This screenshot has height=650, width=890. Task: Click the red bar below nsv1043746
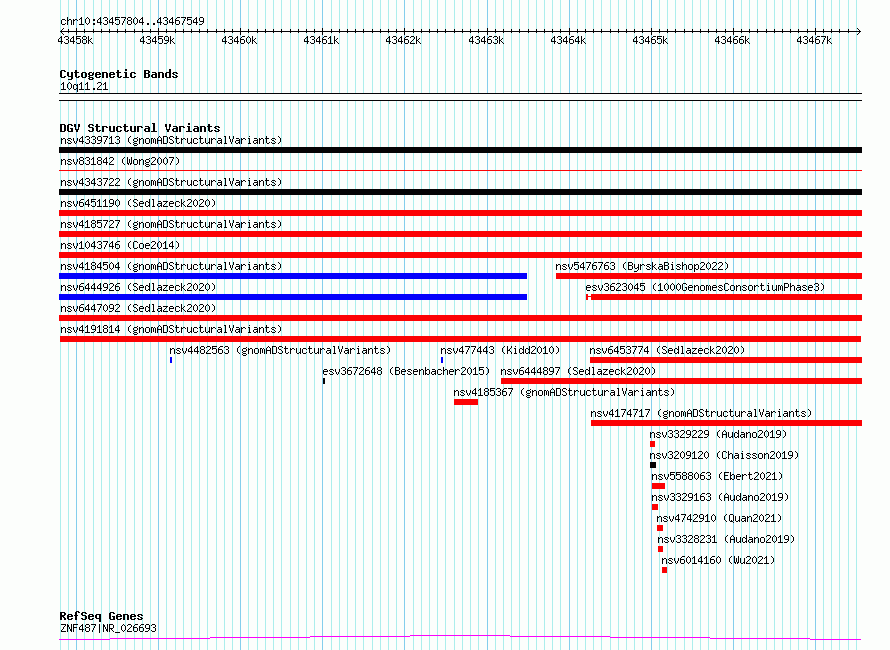click(x=460, y=255)
